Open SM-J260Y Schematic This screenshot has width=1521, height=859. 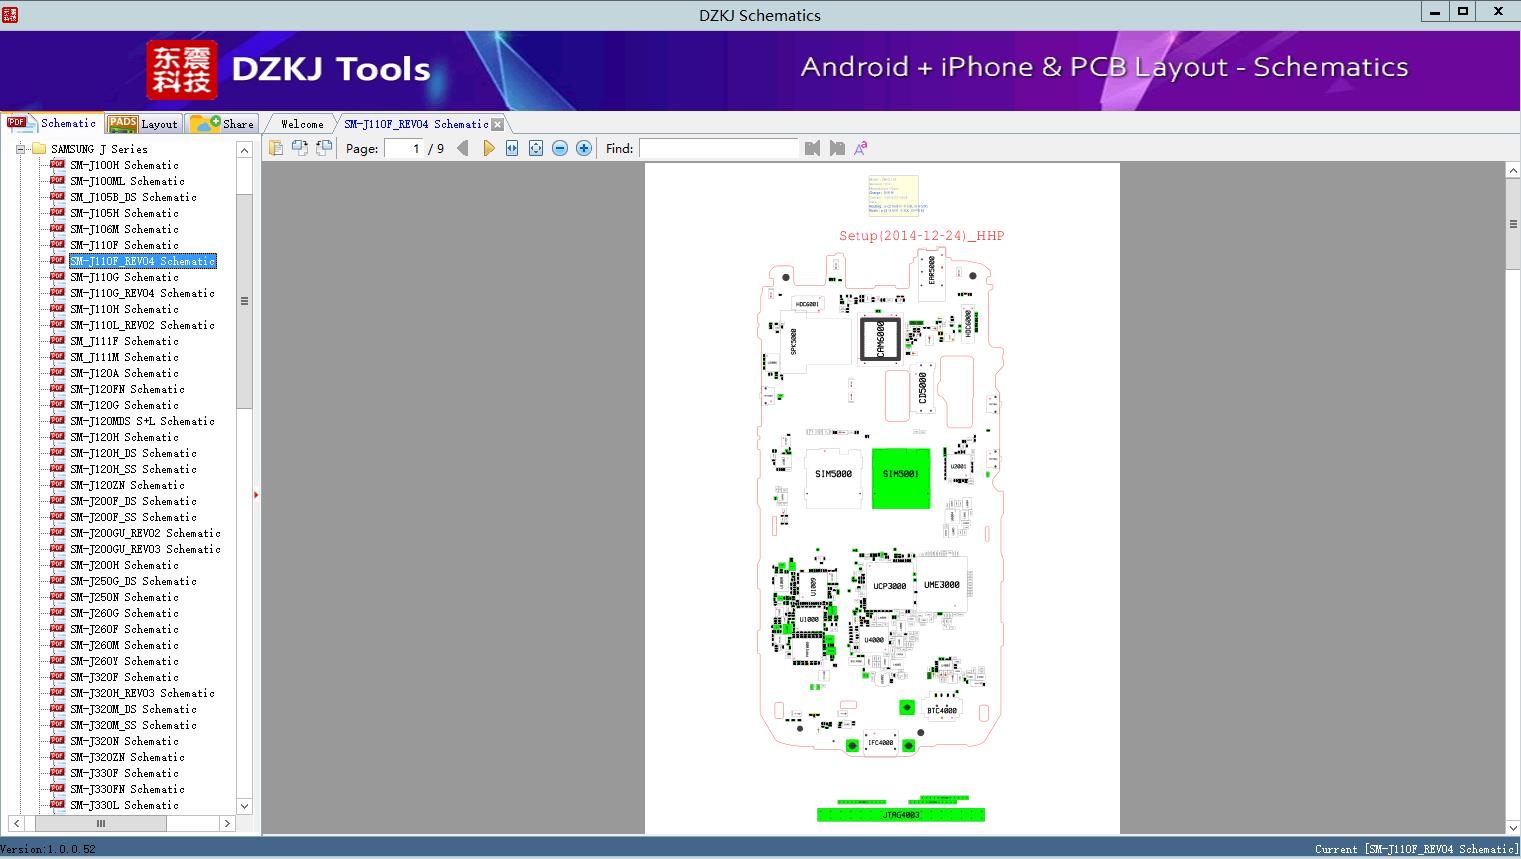coord(124,661)
